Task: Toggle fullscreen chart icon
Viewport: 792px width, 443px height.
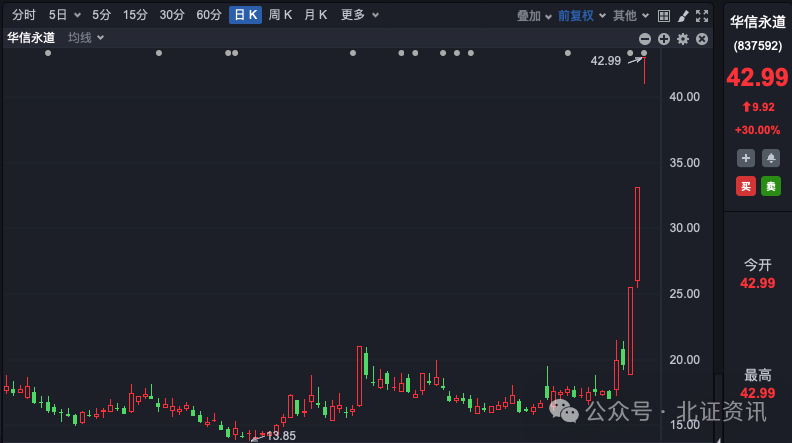Action: click(x=702, y=16)
